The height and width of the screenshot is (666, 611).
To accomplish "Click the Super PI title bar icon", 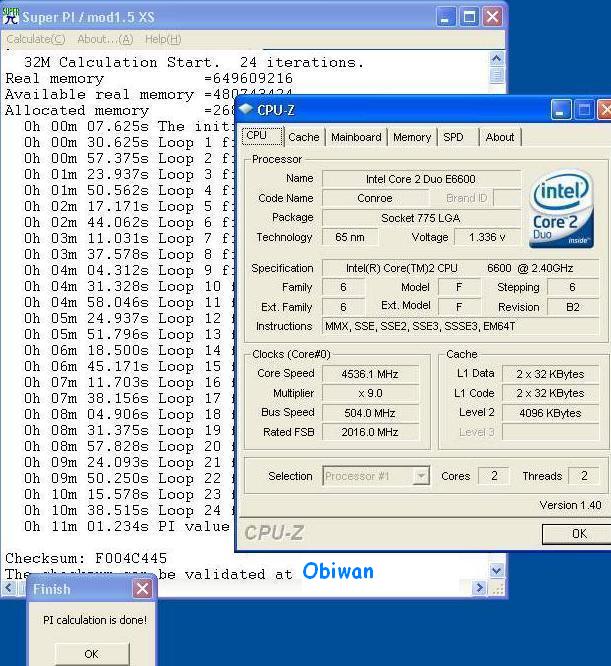I will click(x=10, y=16).
